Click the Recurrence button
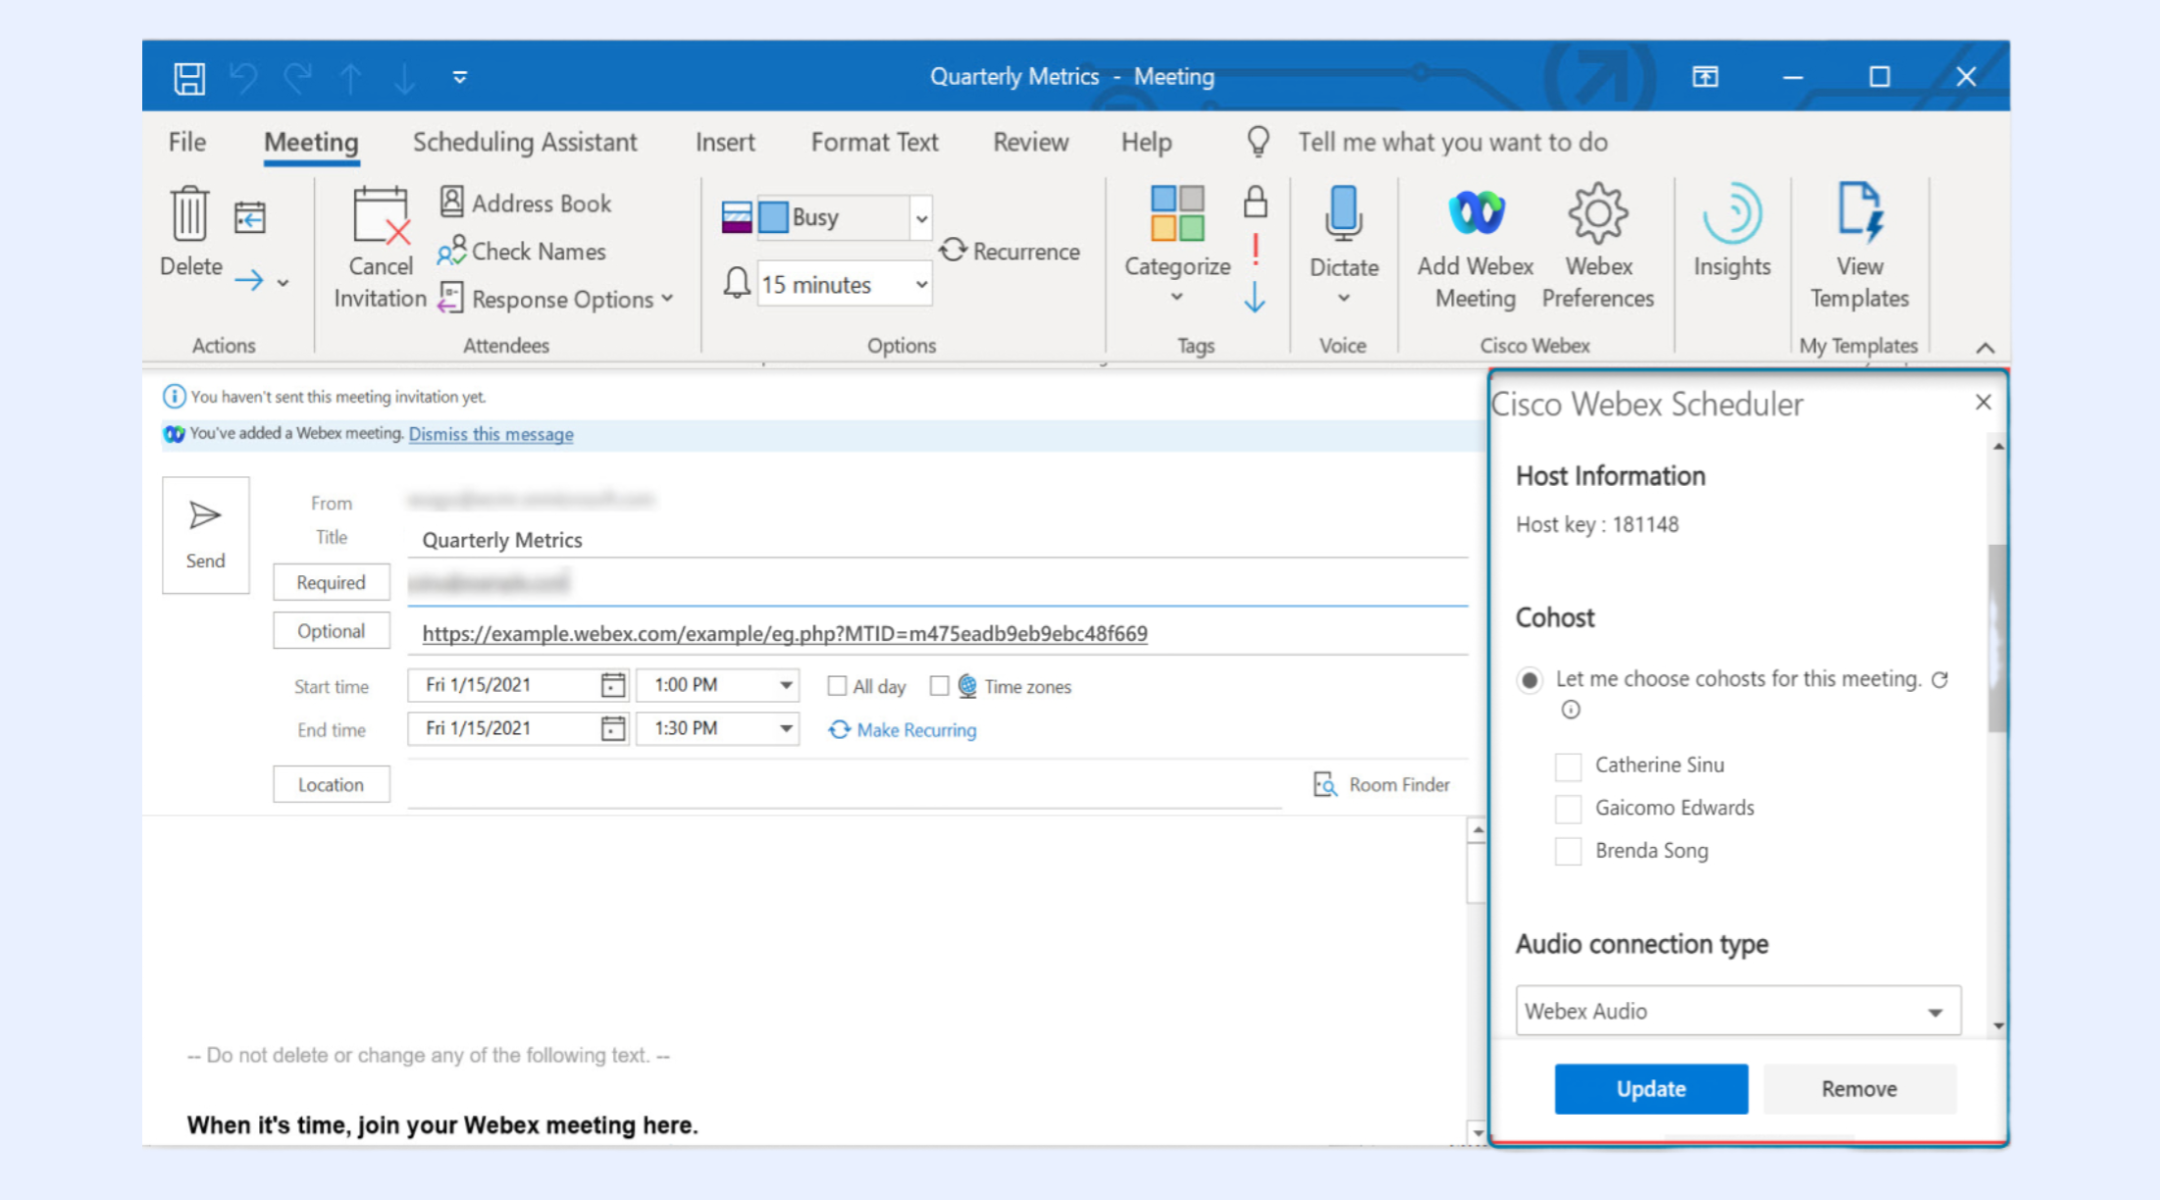The image size is (2160, 1200). point(1010,251)
